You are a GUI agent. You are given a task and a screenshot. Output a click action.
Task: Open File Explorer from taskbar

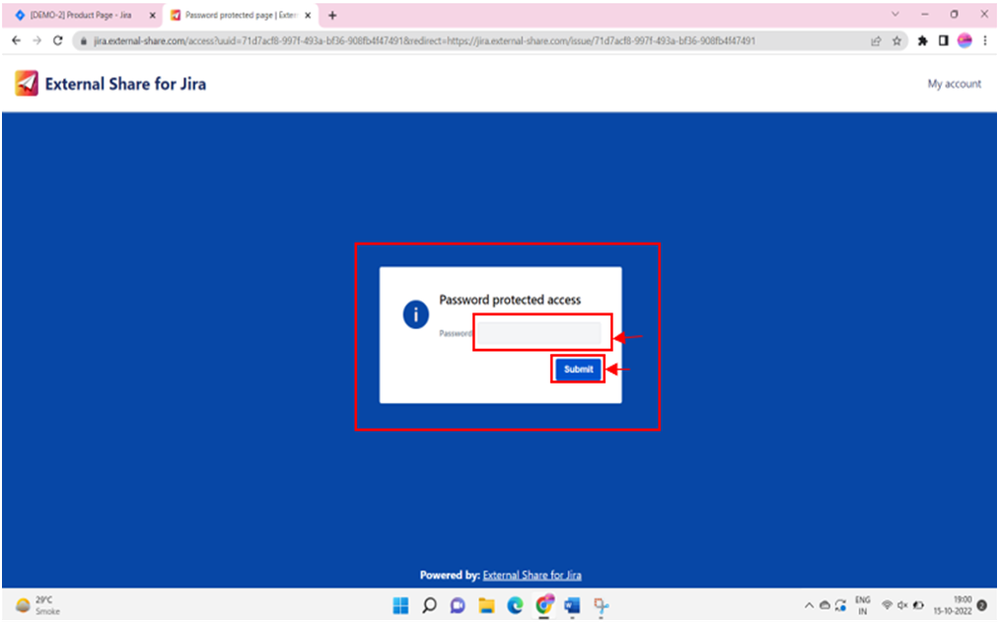(x=487, y=605)
